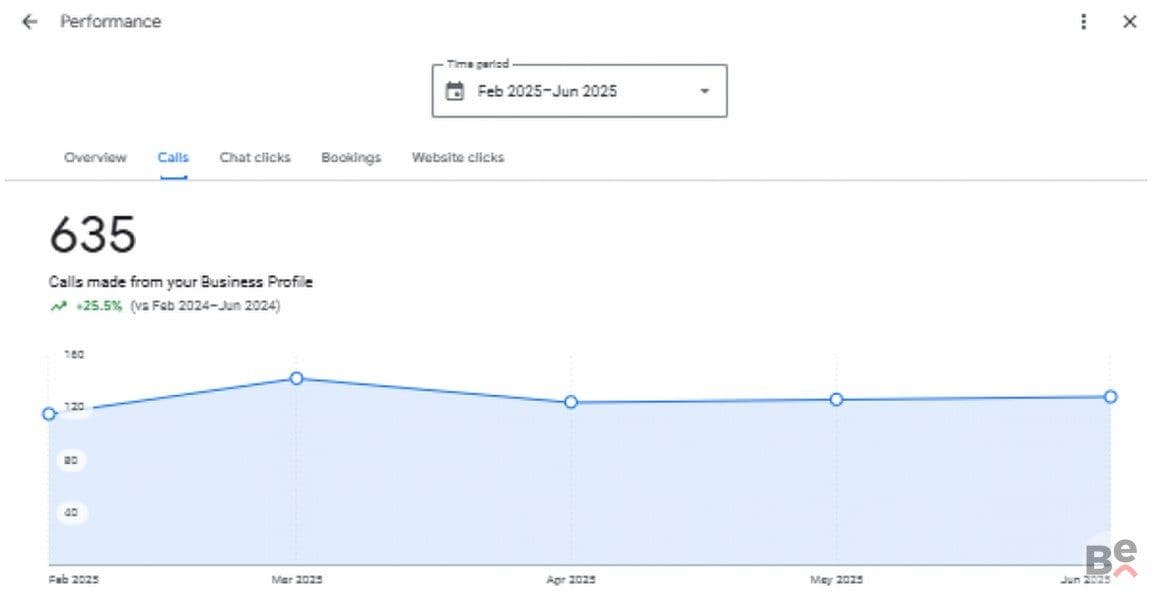Click the May 2025 axis label
The width and height of the screenshot is (1152, 600).
click(x=836, y=579)
